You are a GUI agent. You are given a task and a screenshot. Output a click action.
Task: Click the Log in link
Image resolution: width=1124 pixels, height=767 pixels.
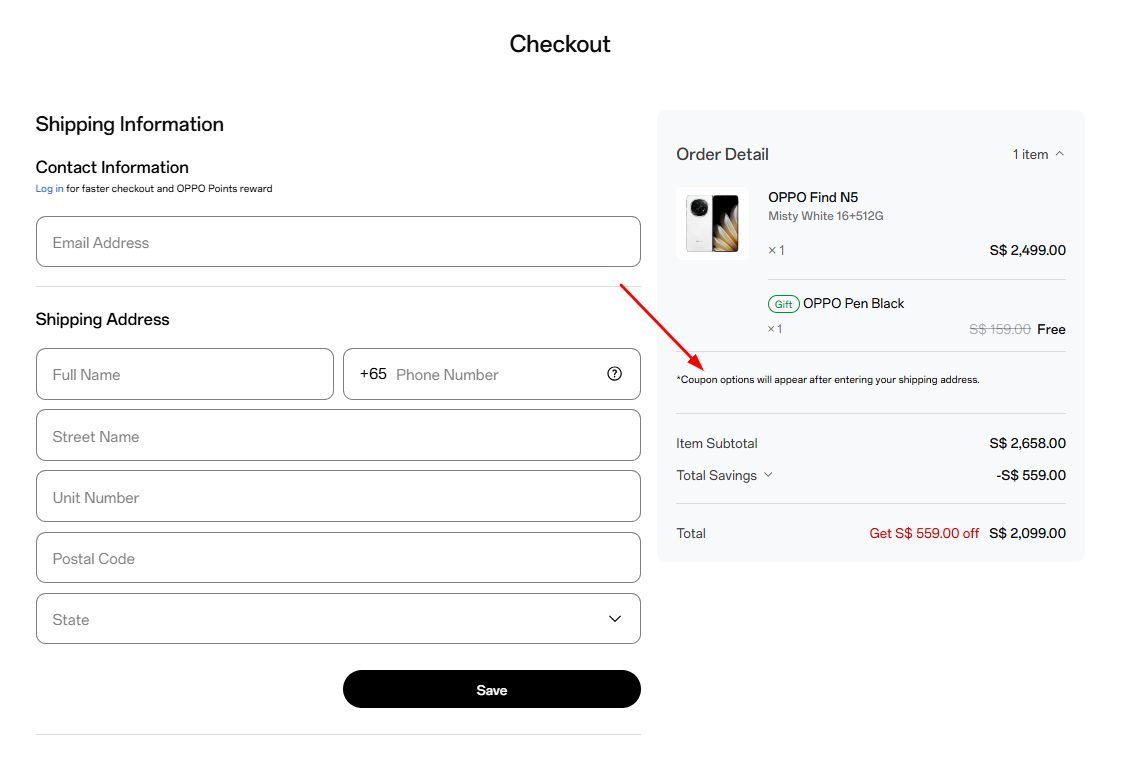point(48,188)
